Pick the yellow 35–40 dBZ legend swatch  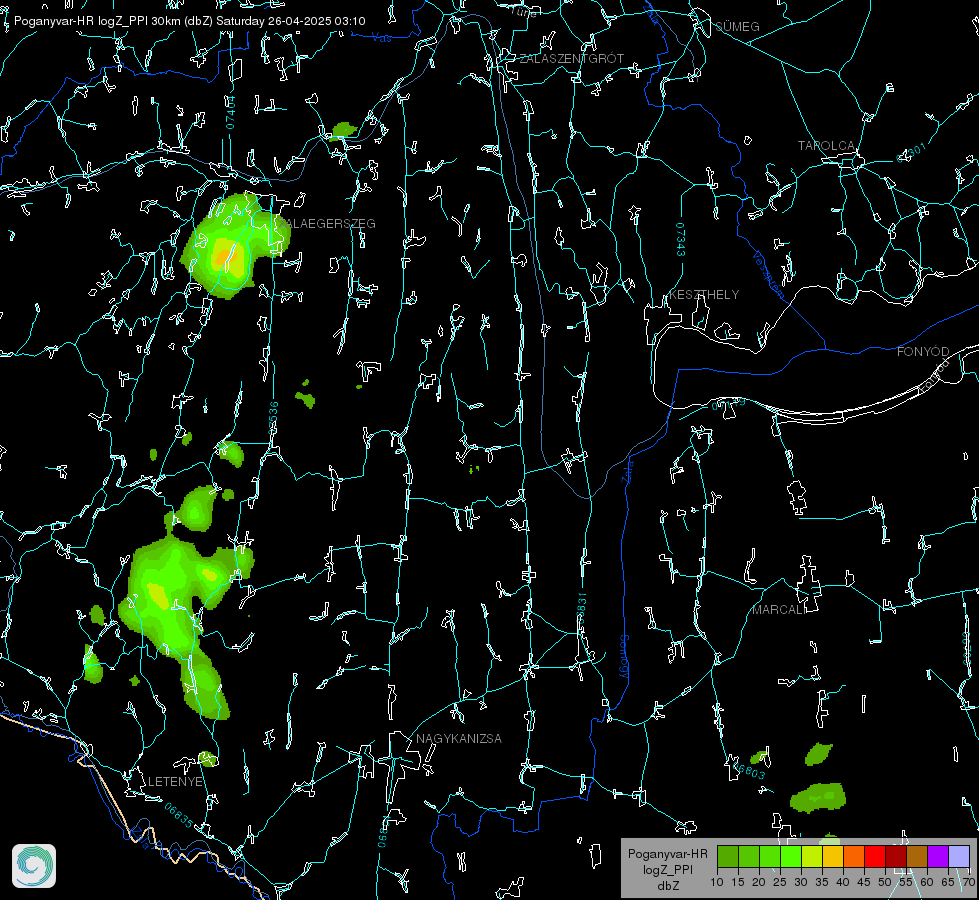(x=833, y=856)
